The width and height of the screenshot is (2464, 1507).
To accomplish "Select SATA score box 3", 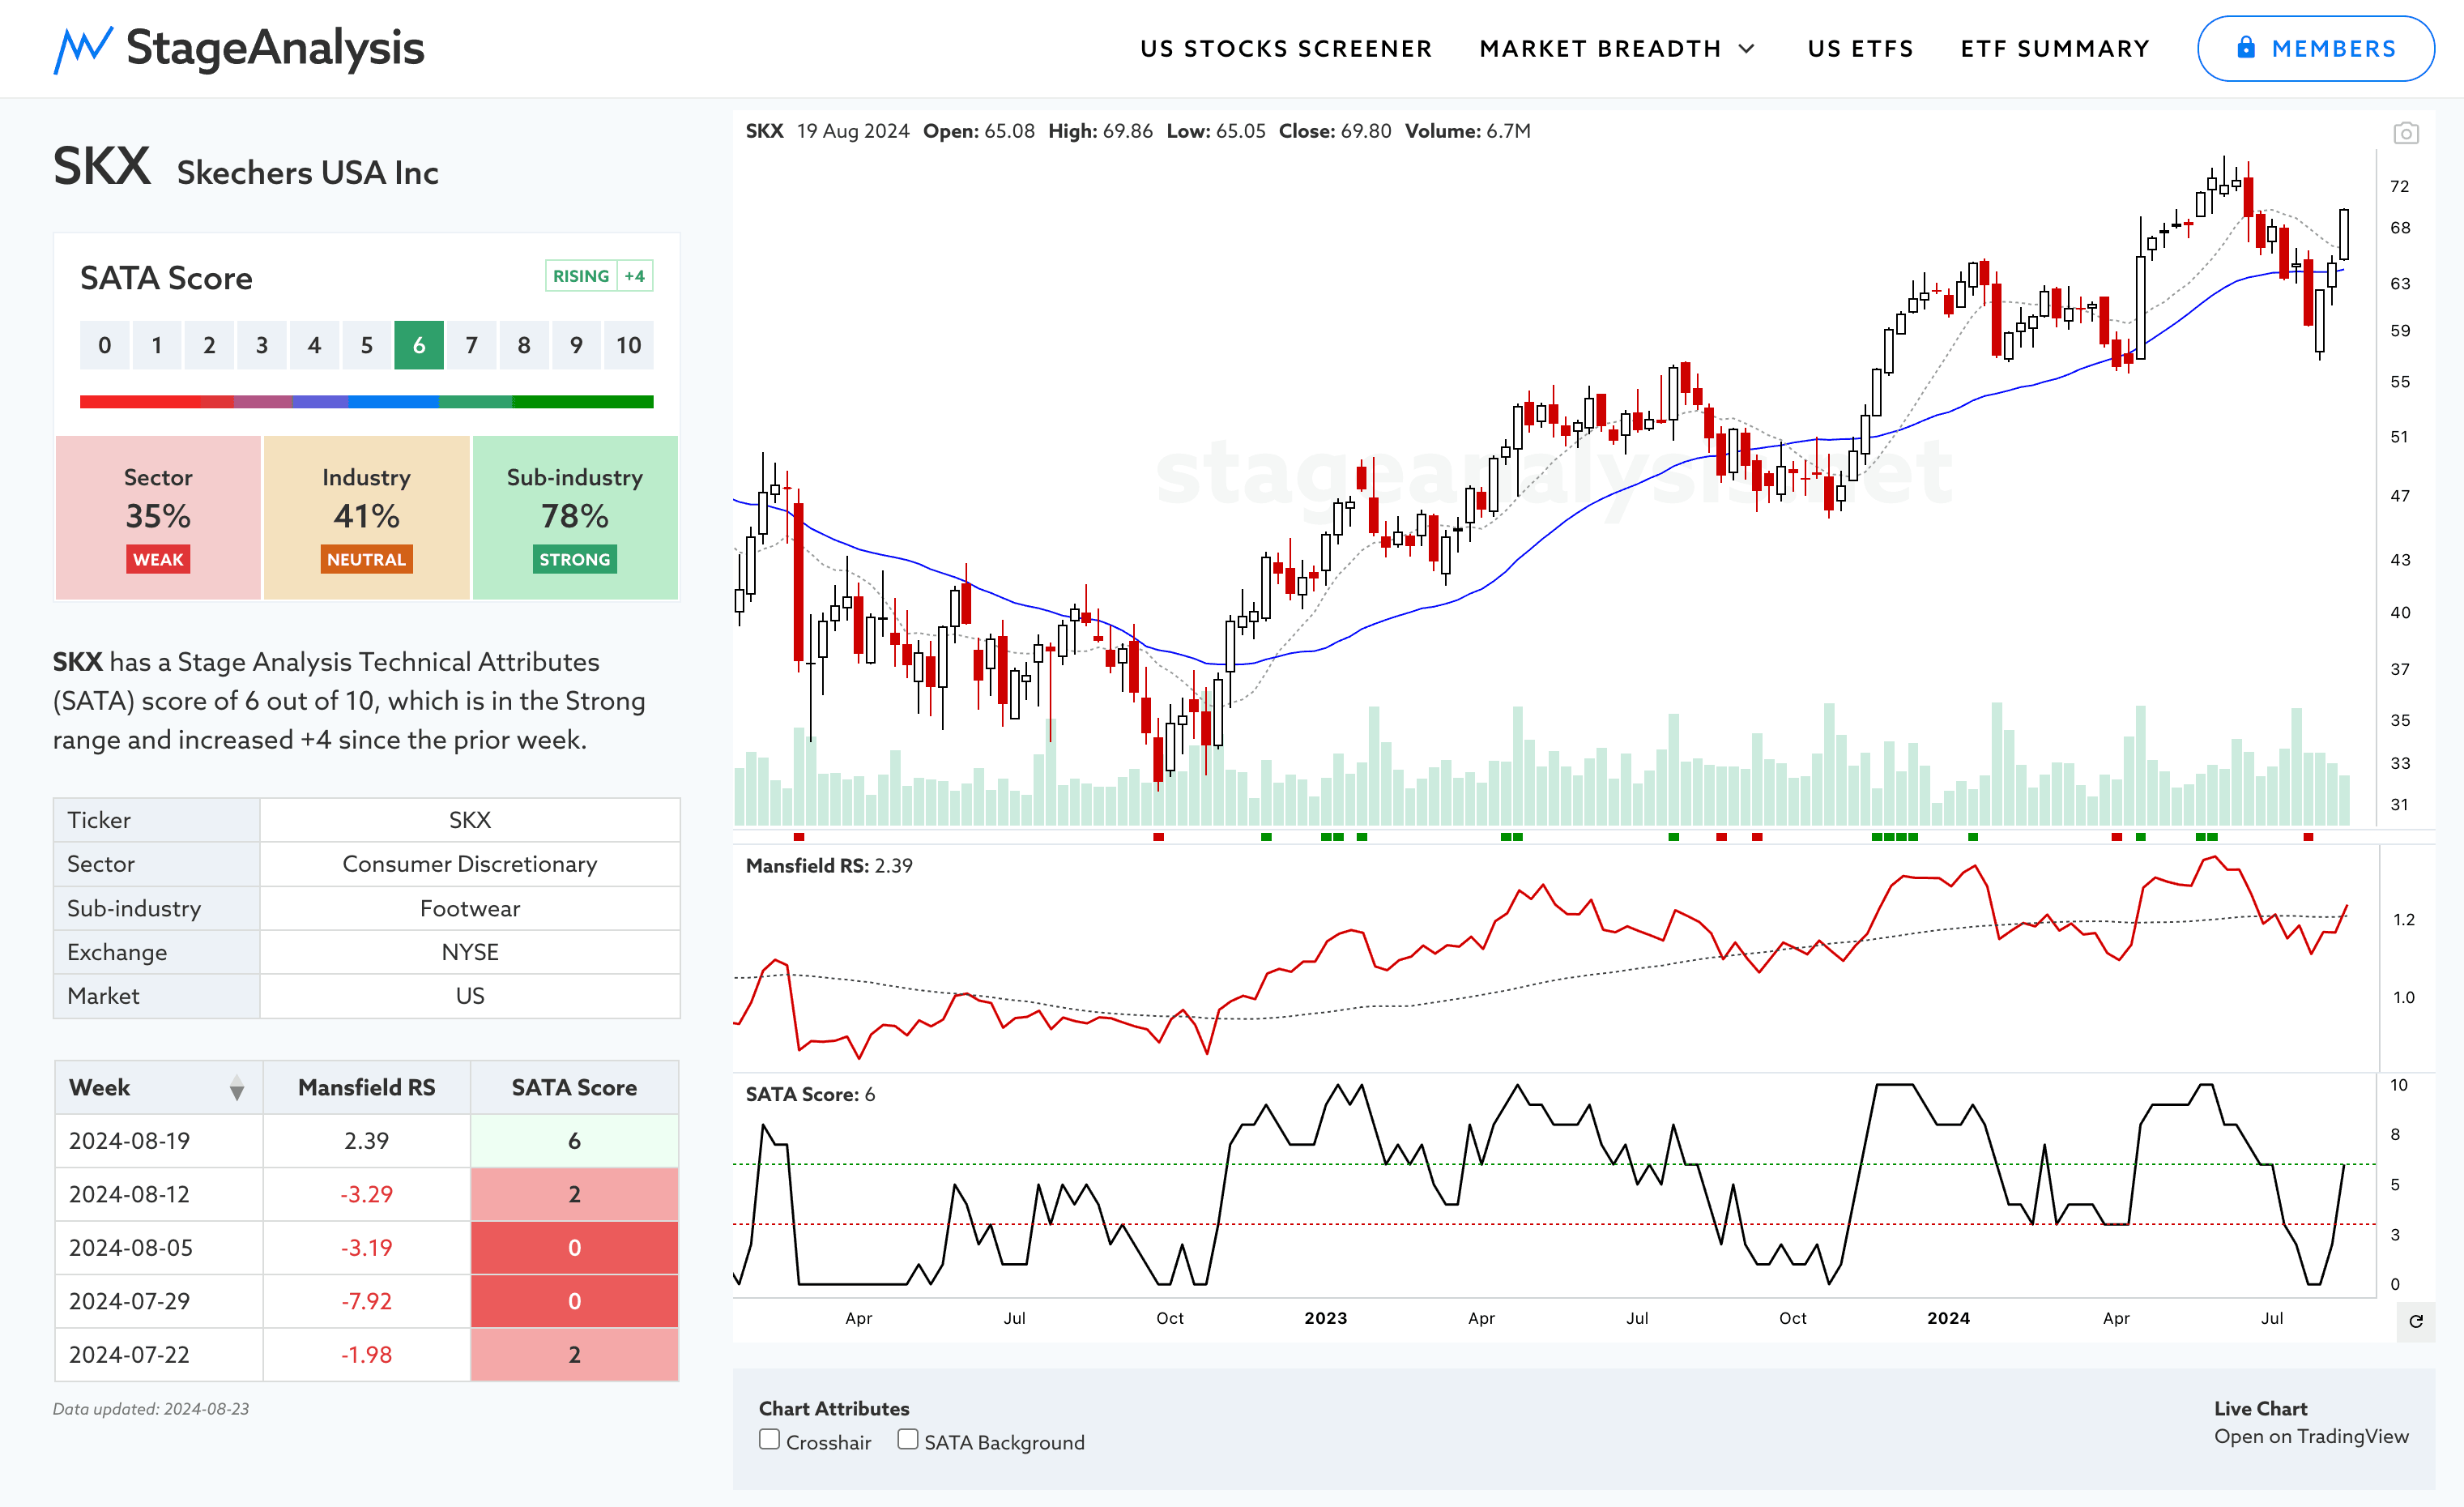I will [262, 345].
